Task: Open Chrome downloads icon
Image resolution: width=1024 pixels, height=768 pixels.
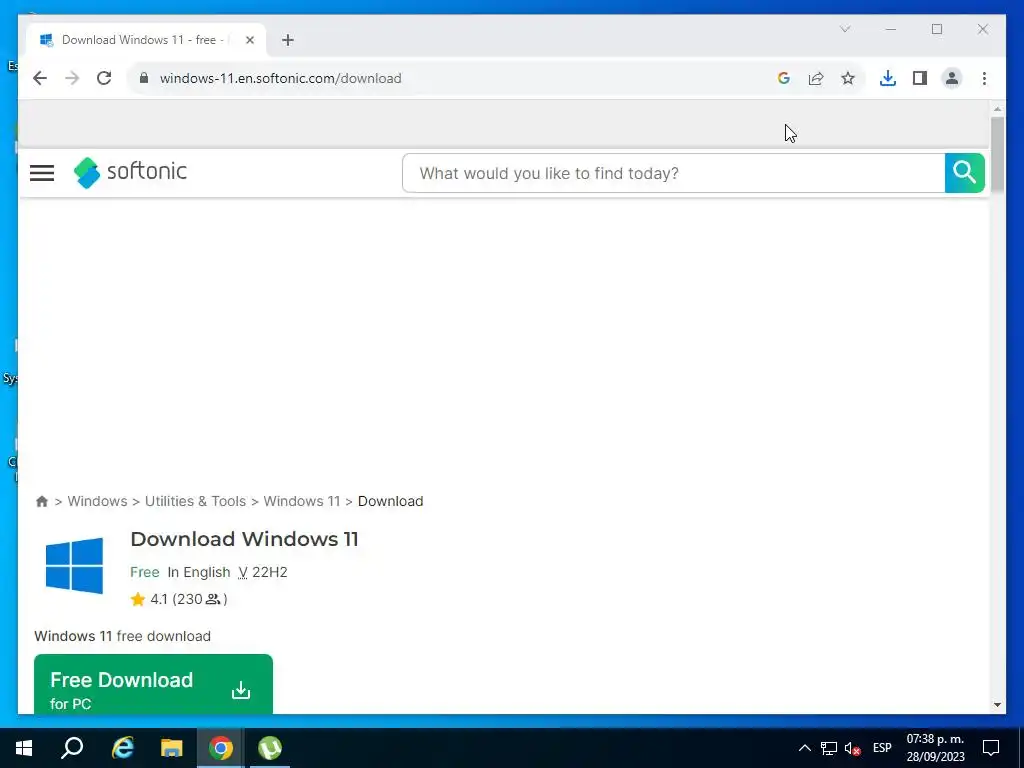Action: (888, 78)
